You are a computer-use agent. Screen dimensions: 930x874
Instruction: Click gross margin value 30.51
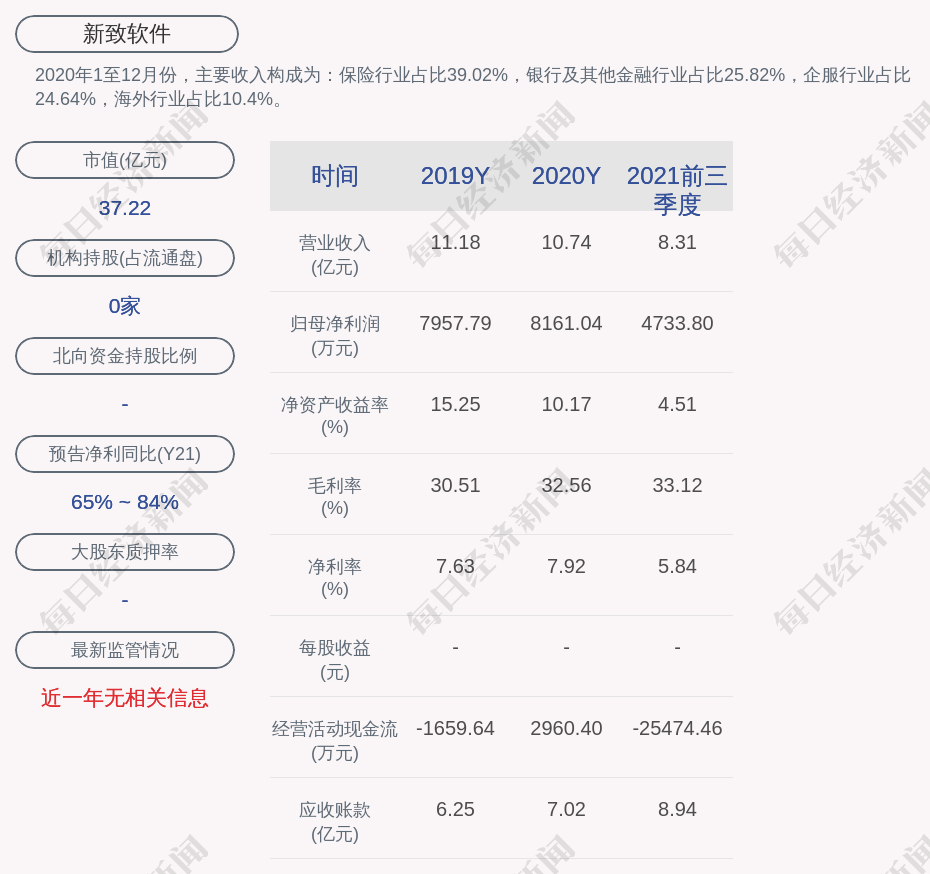click(455, 485)
